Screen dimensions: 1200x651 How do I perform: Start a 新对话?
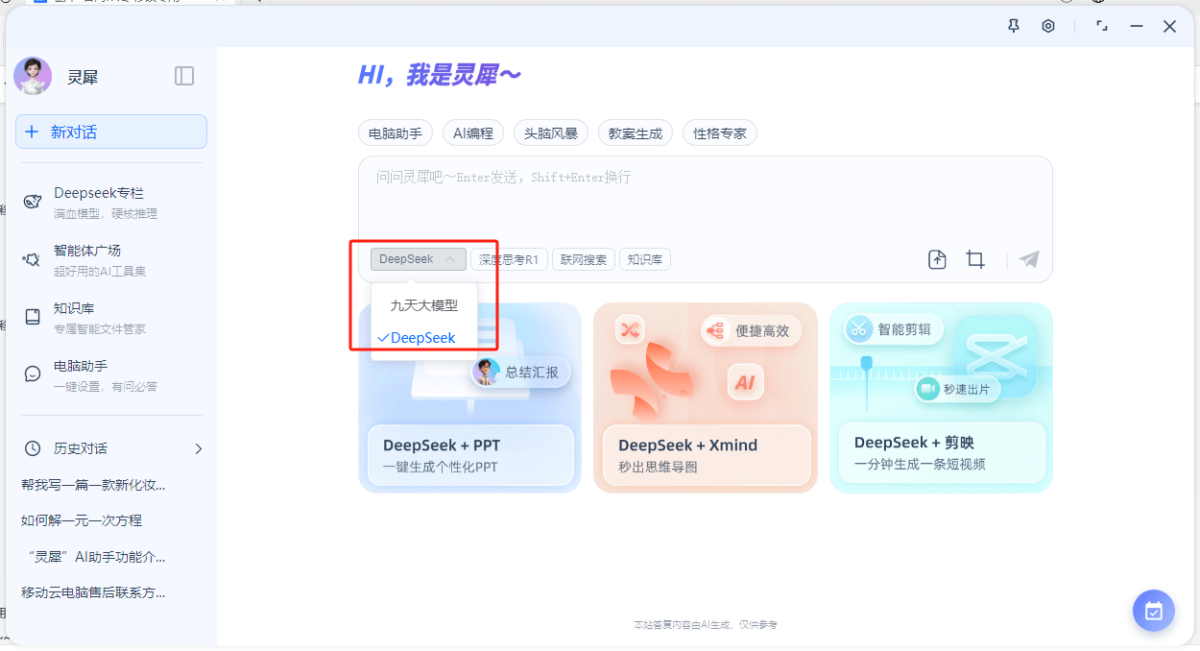111,132
